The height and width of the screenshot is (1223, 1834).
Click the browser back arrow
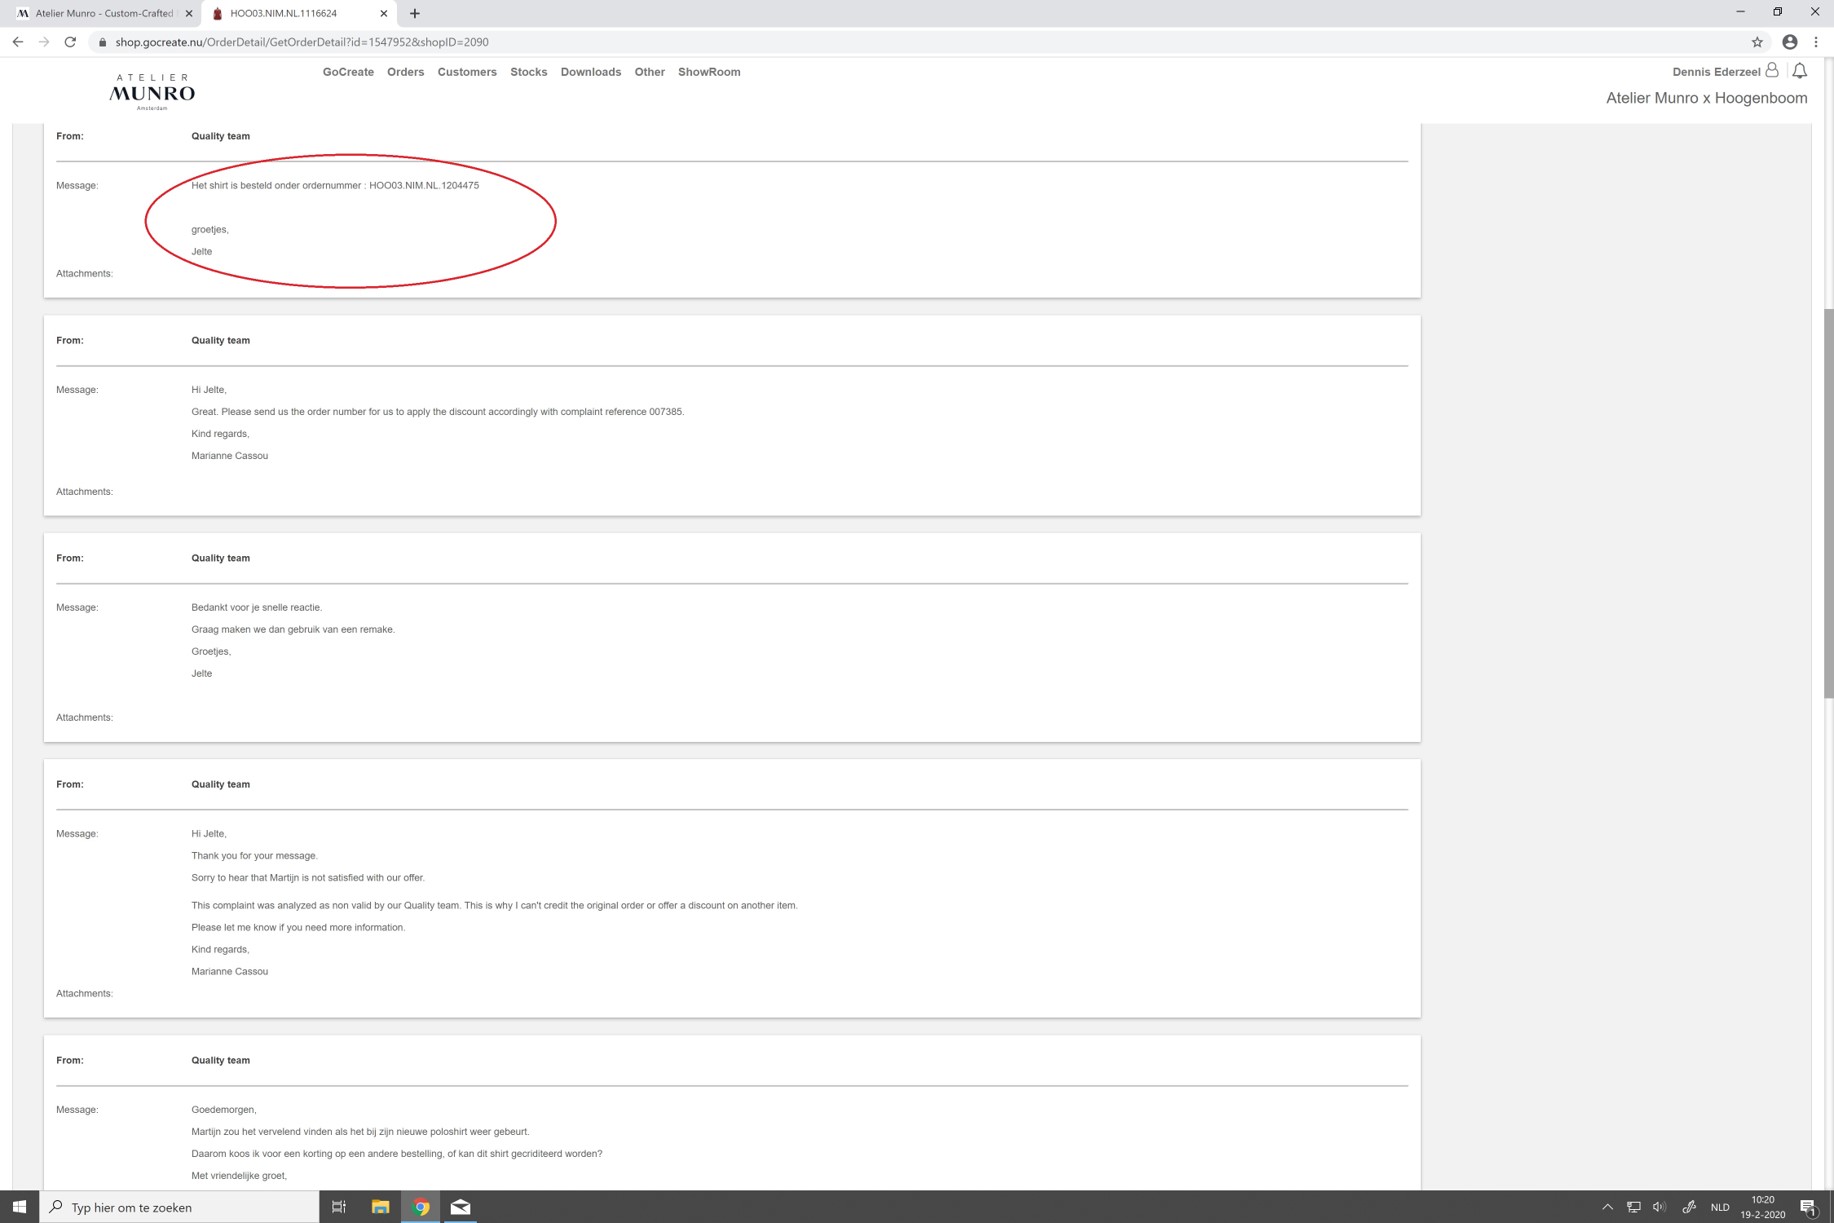[17, 42]
